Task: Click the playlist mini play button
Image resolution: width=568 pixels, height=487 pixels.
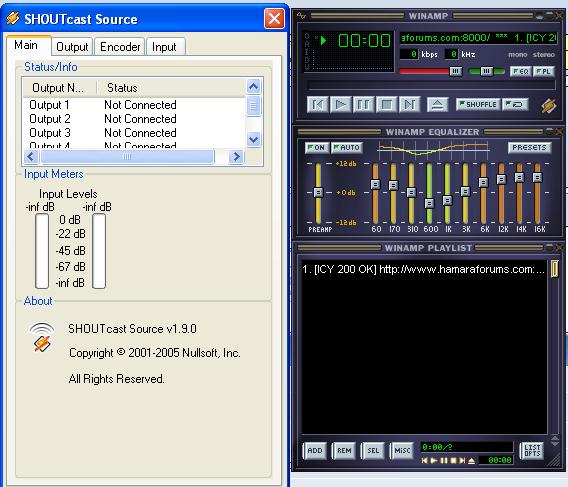Action: pyautogui.click(x=434, y=461)
